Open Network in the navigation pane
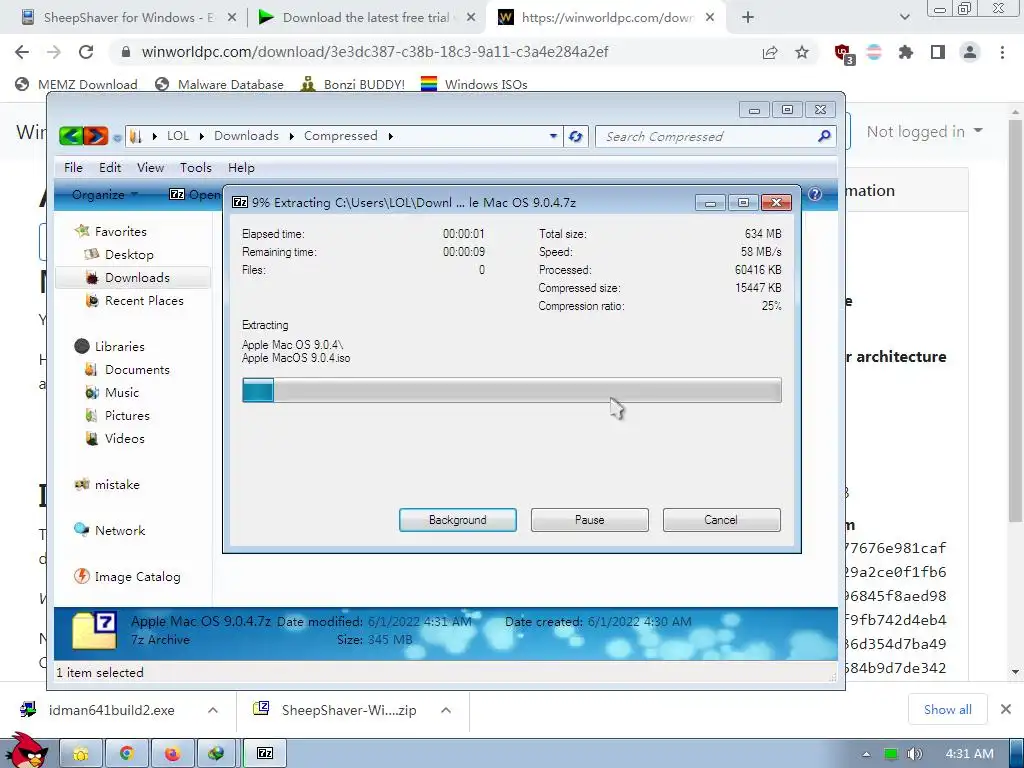Screen dimensions: 1024x768 [120, 530]
